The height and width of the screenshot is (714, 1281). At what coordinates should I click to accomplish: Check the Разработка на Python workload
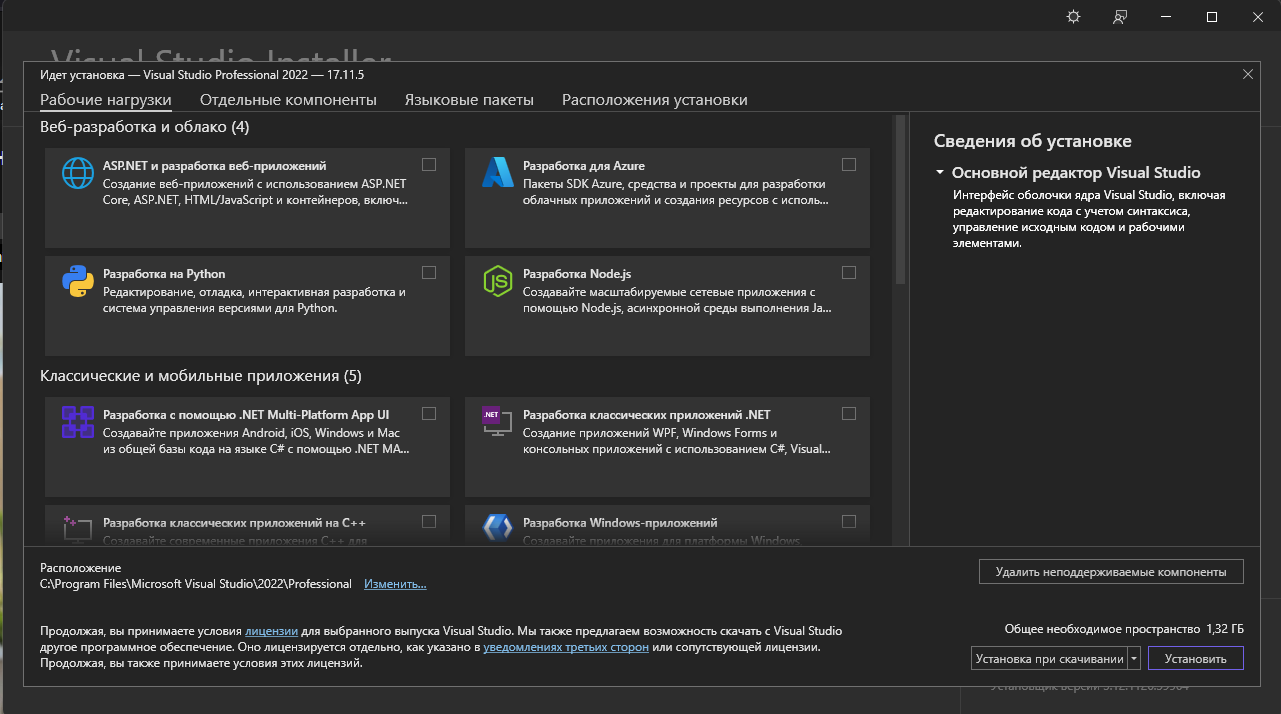429,273
